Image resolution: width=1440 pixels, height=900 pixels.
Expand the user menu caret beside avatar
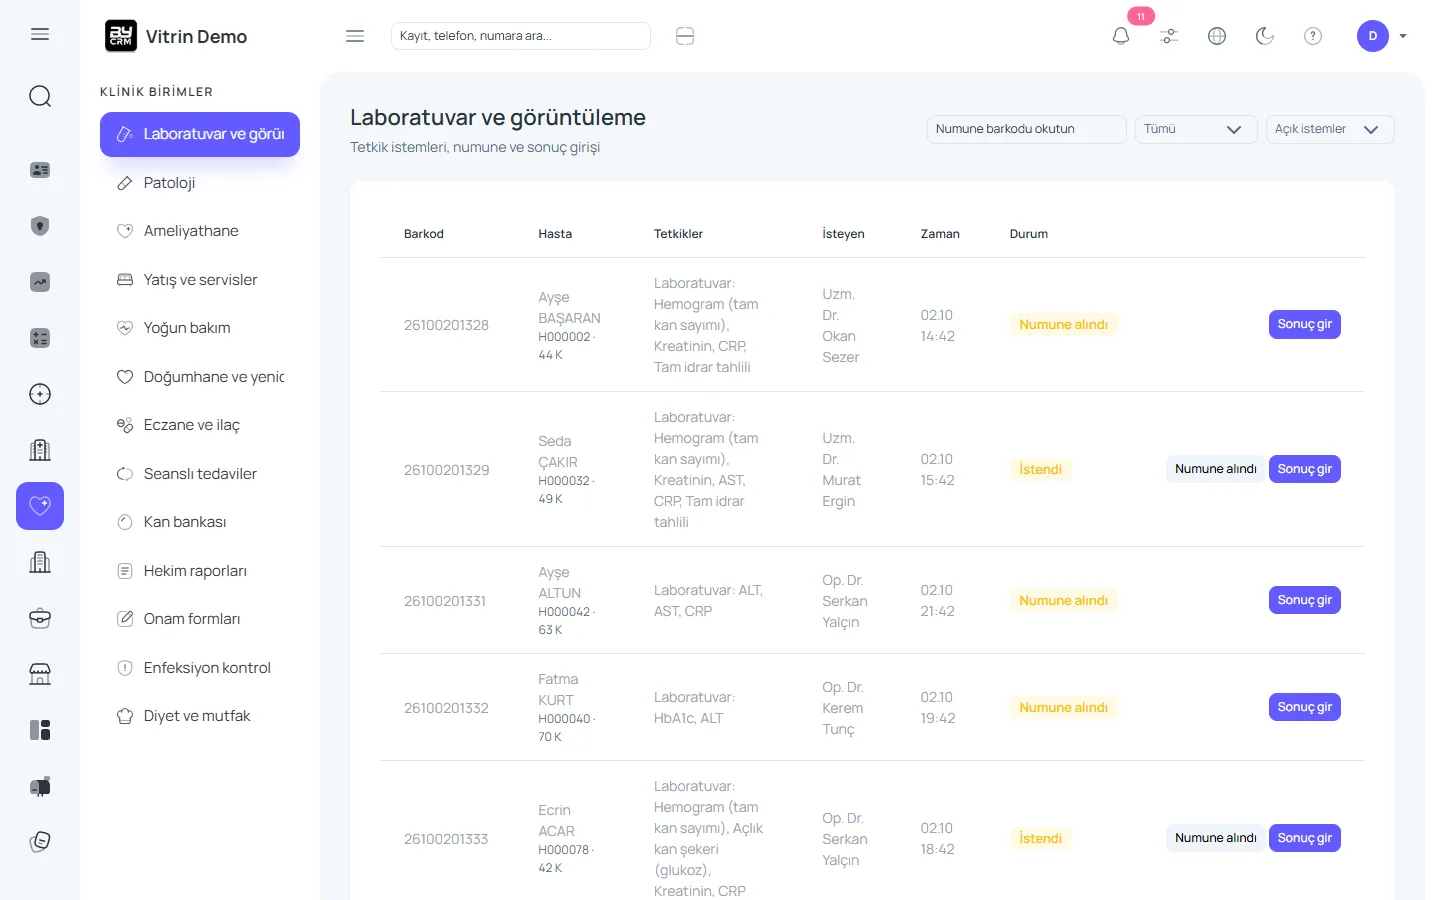click(1403, 36)
